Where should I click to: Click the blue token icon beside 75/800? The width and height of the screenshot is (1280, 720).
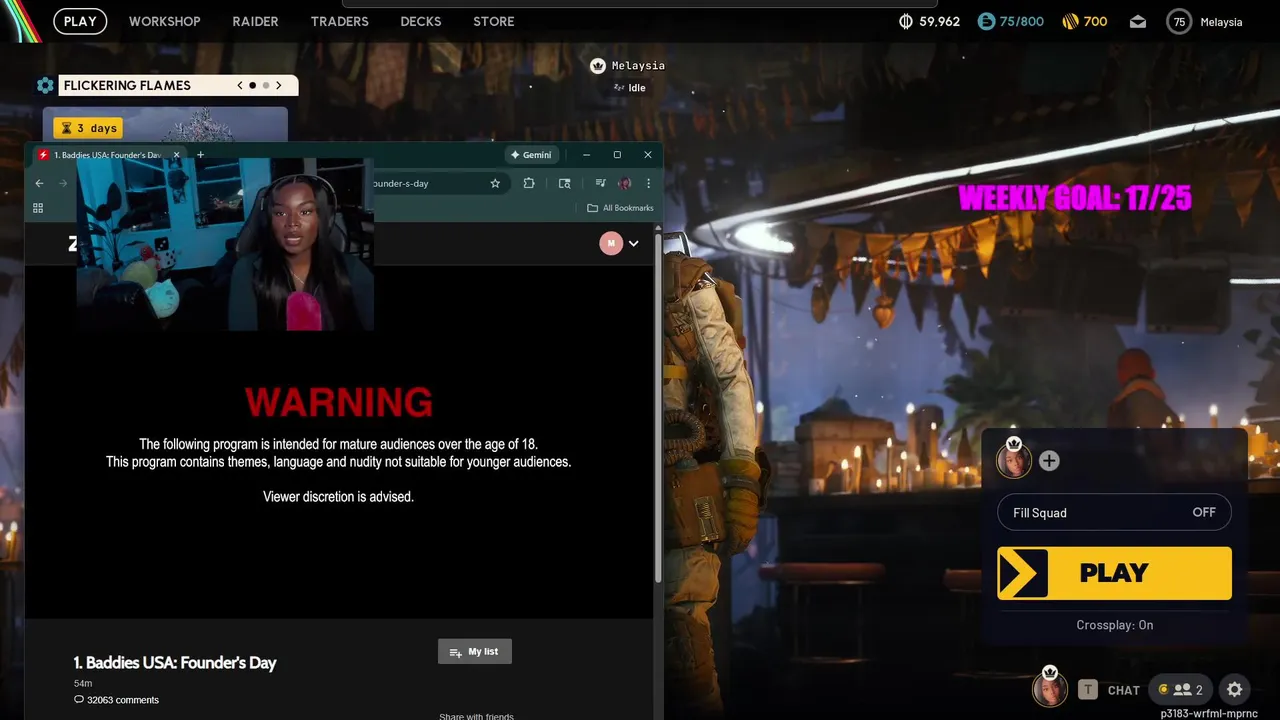(986, 21)
